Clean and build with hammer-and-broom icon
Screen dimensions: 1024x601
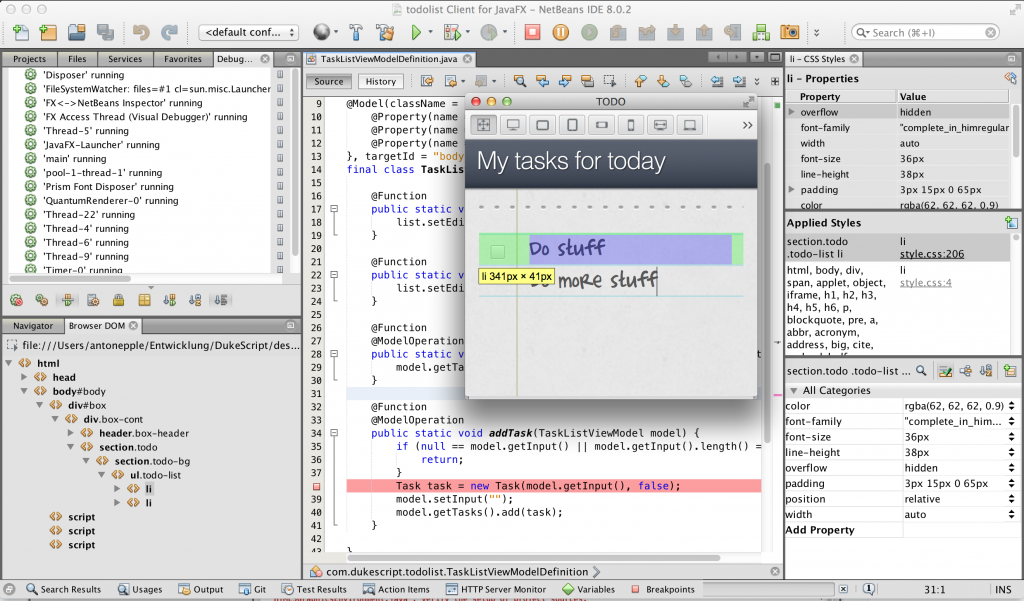click(x=385, y=32)
